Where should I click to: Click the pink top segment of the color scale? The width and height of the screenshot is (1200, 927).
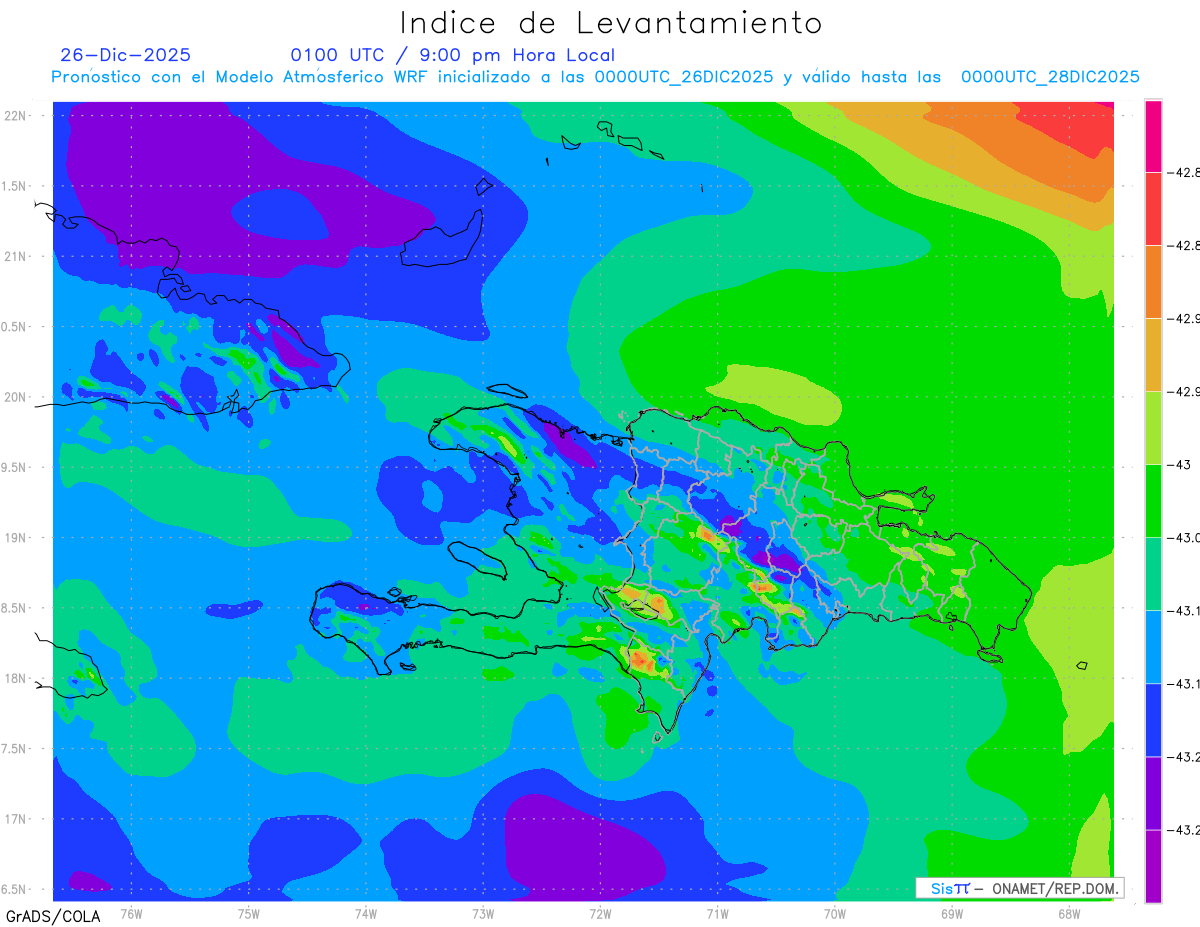click(x=1153, y=136)
